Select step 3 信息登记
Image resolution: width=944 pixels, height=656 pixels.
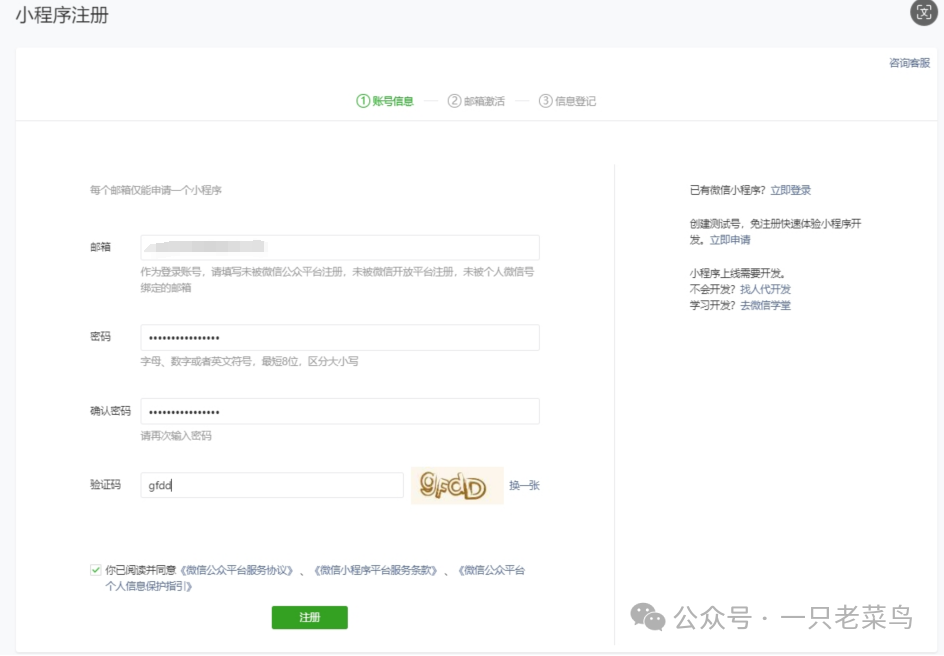point(567,101)
